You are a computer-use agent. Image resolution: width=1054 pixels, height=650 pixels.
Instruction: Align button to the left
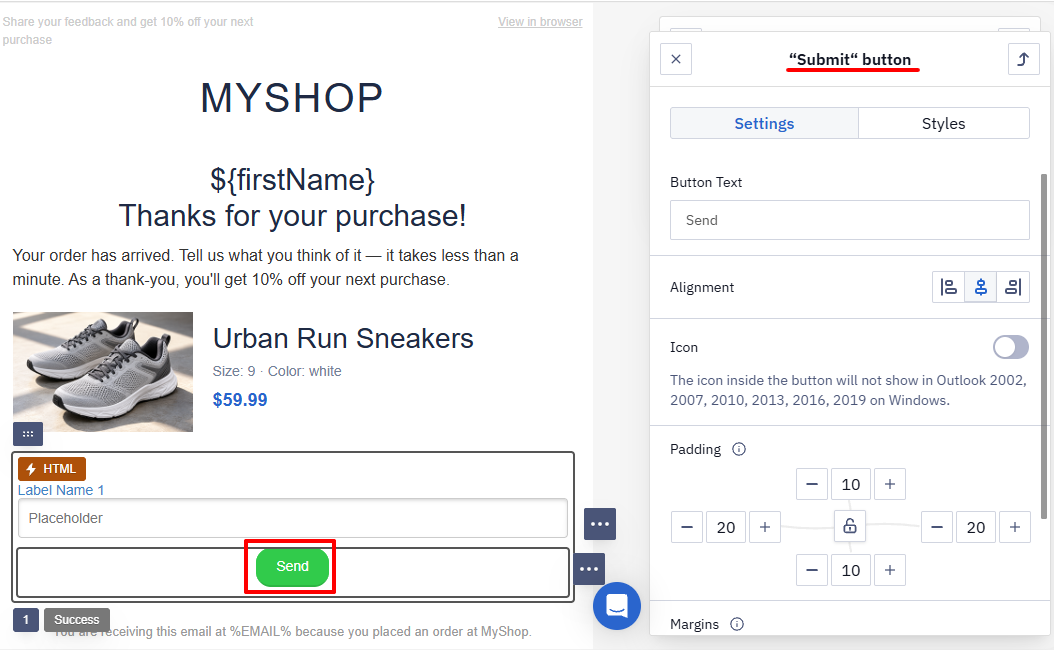pyautogui.click(x=948, y=287)
